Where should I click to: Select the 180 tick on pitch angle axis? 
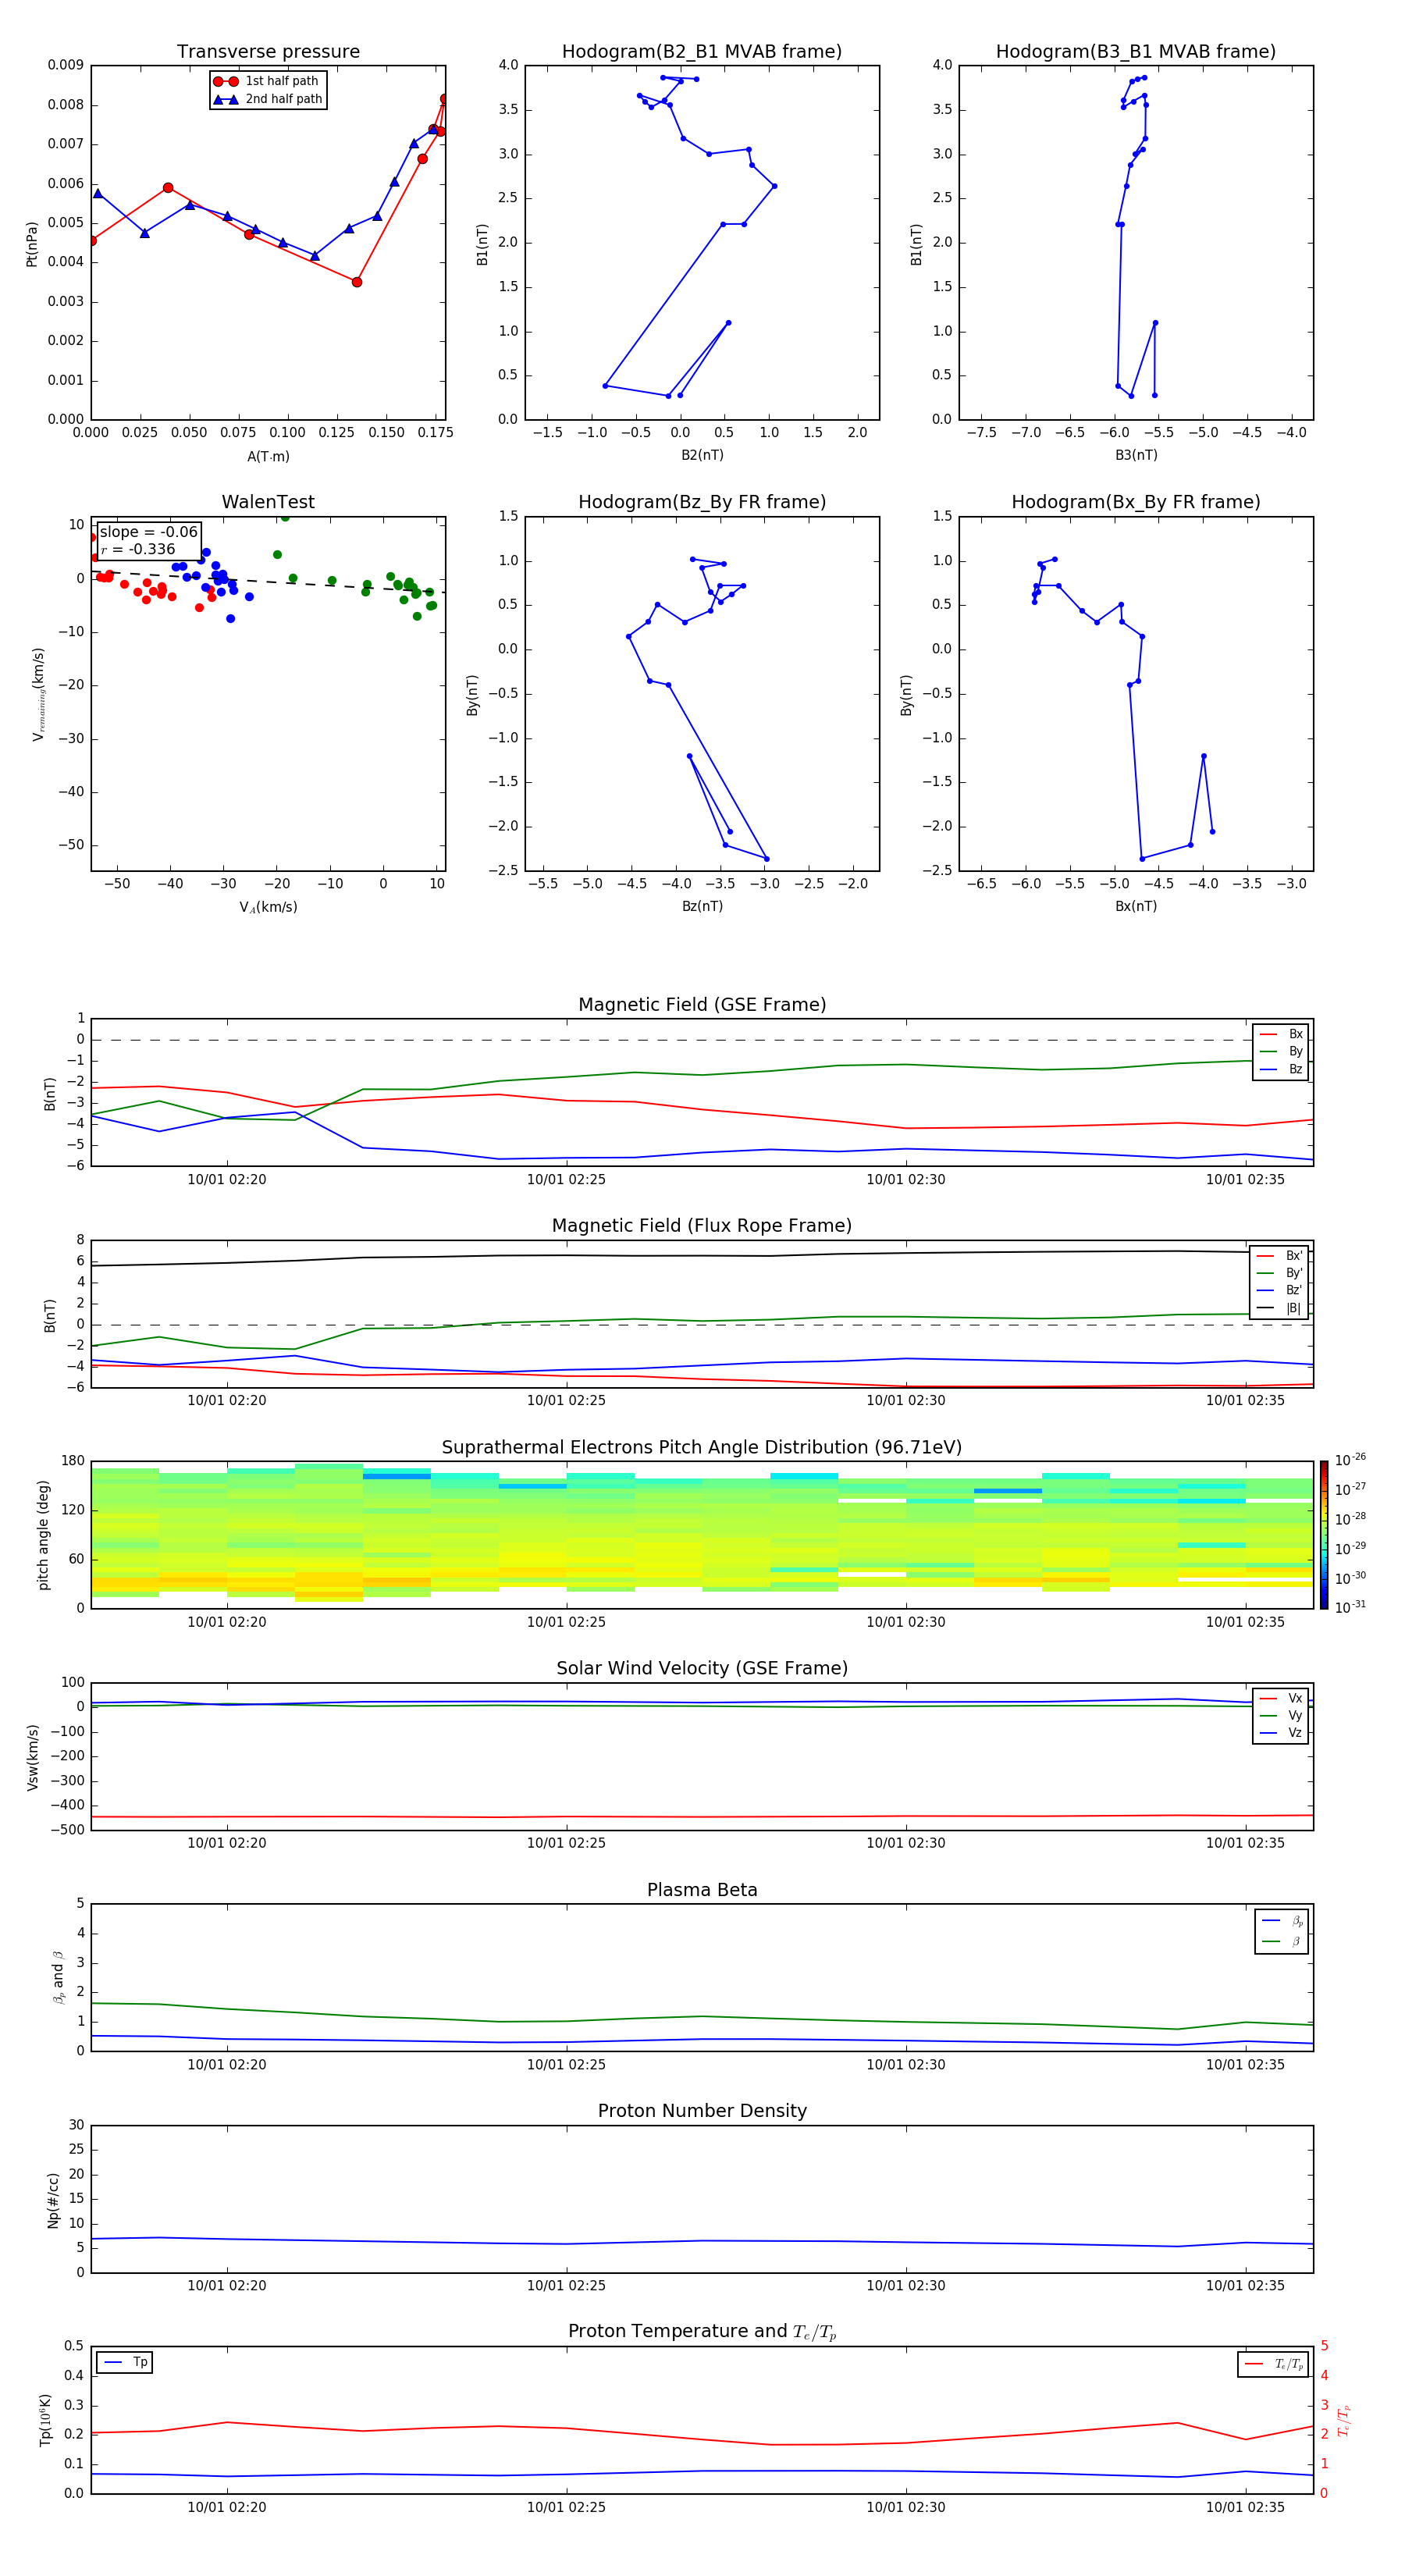pos(73,1461)
